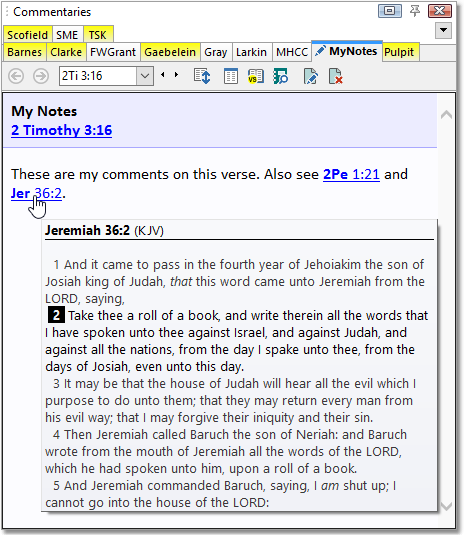Switch to the Larkin tab
This screenshot has width=464, height=537.
[x=251, y=52]
